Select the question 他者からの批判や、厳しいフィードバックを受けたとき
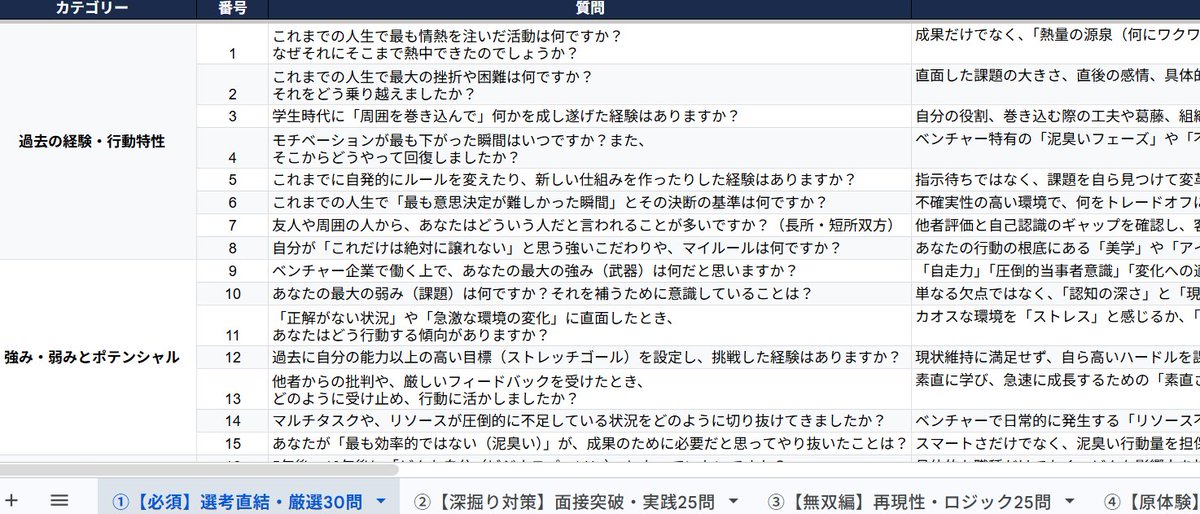The width and height of the screenshot is (1200, 514). point(589,389)
